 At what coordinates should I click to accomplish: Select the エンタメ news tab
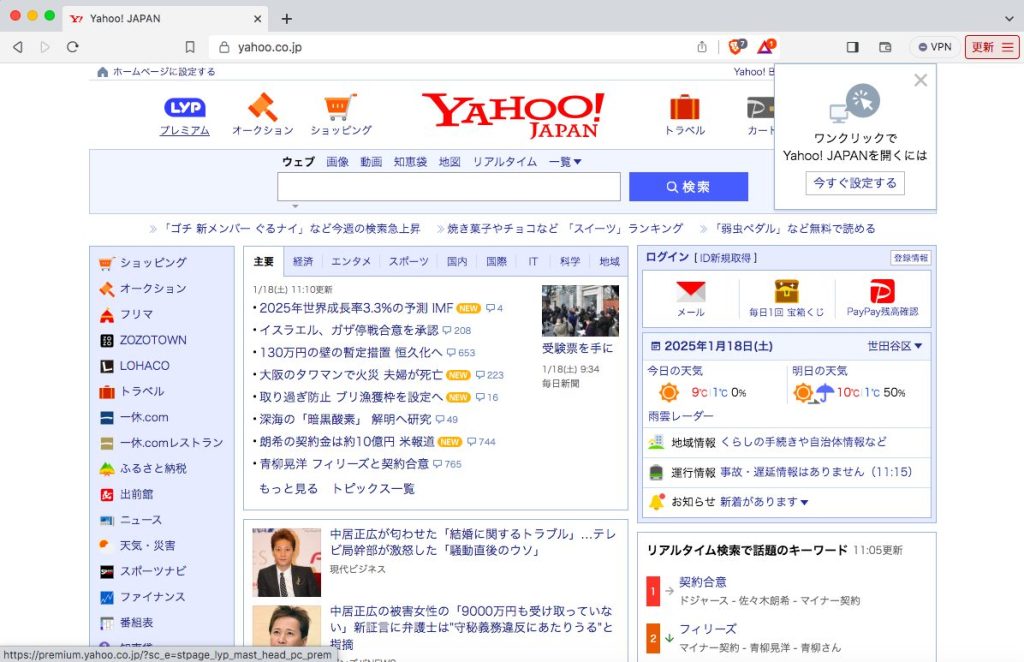(351, 261)
